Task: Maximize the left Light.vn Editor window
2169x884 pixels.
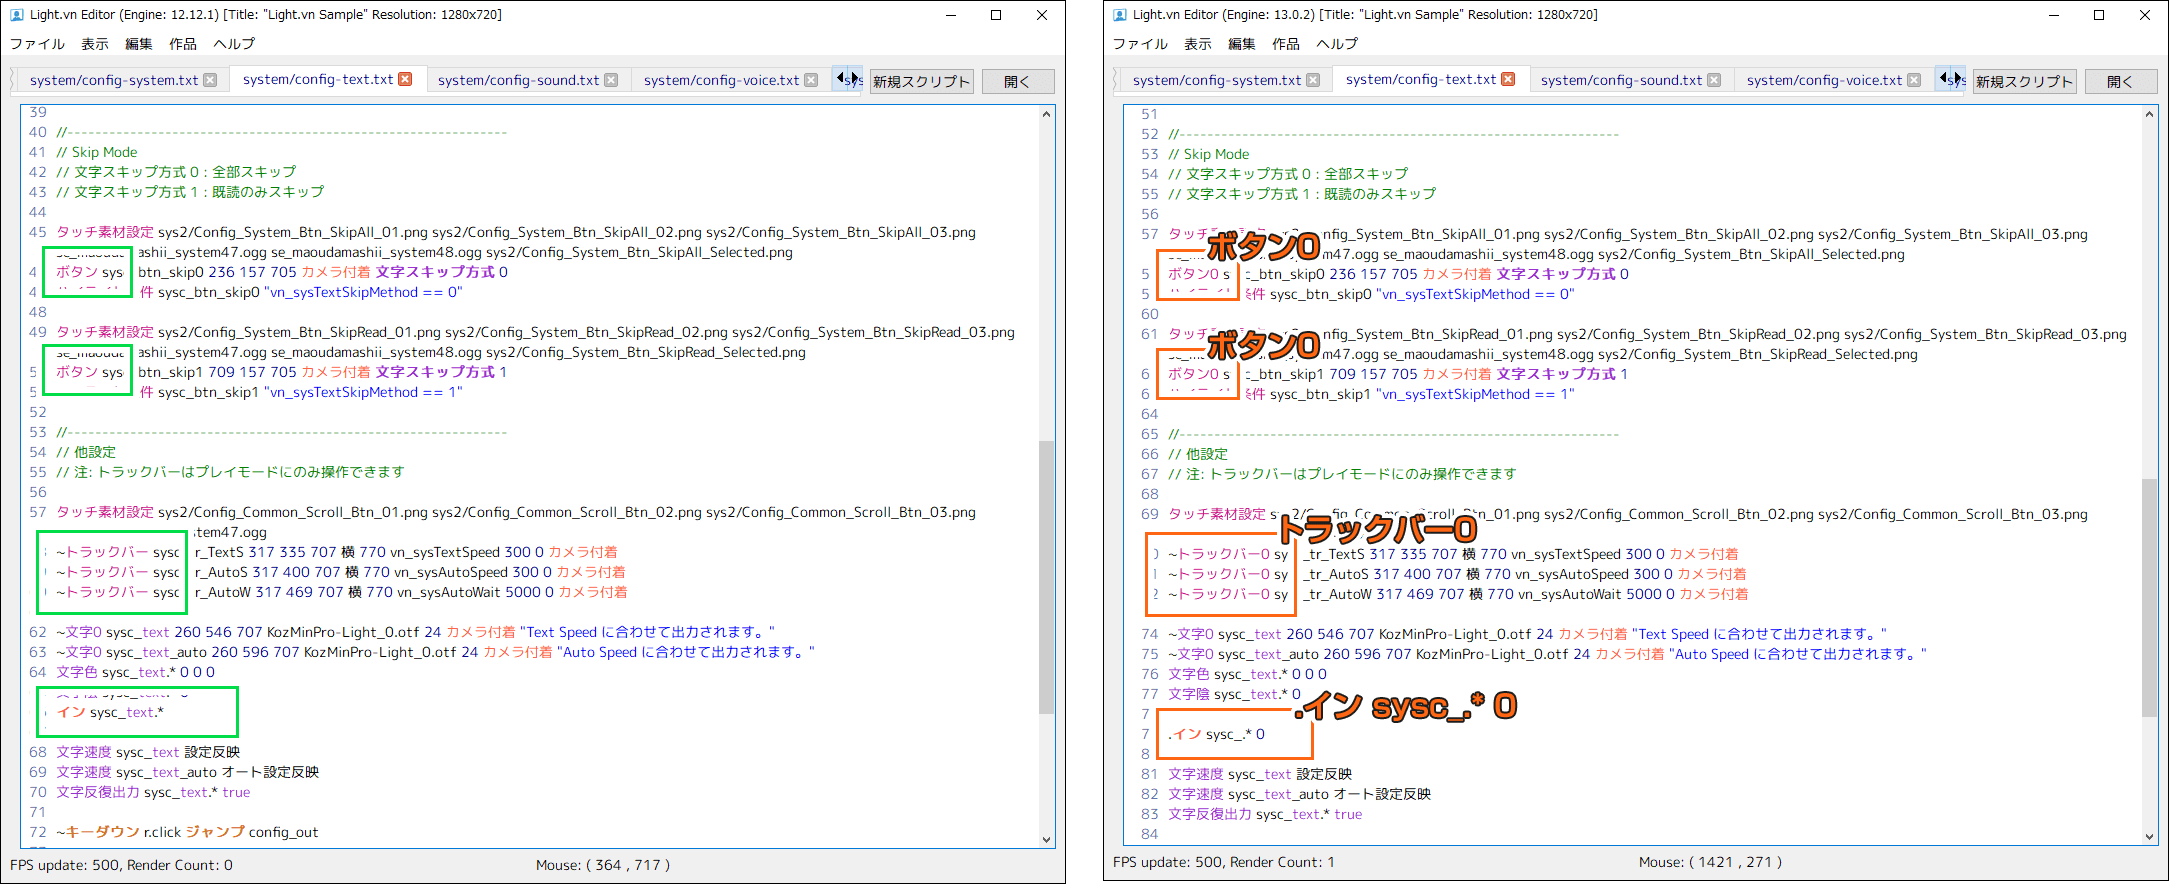Action: [996, 15]
